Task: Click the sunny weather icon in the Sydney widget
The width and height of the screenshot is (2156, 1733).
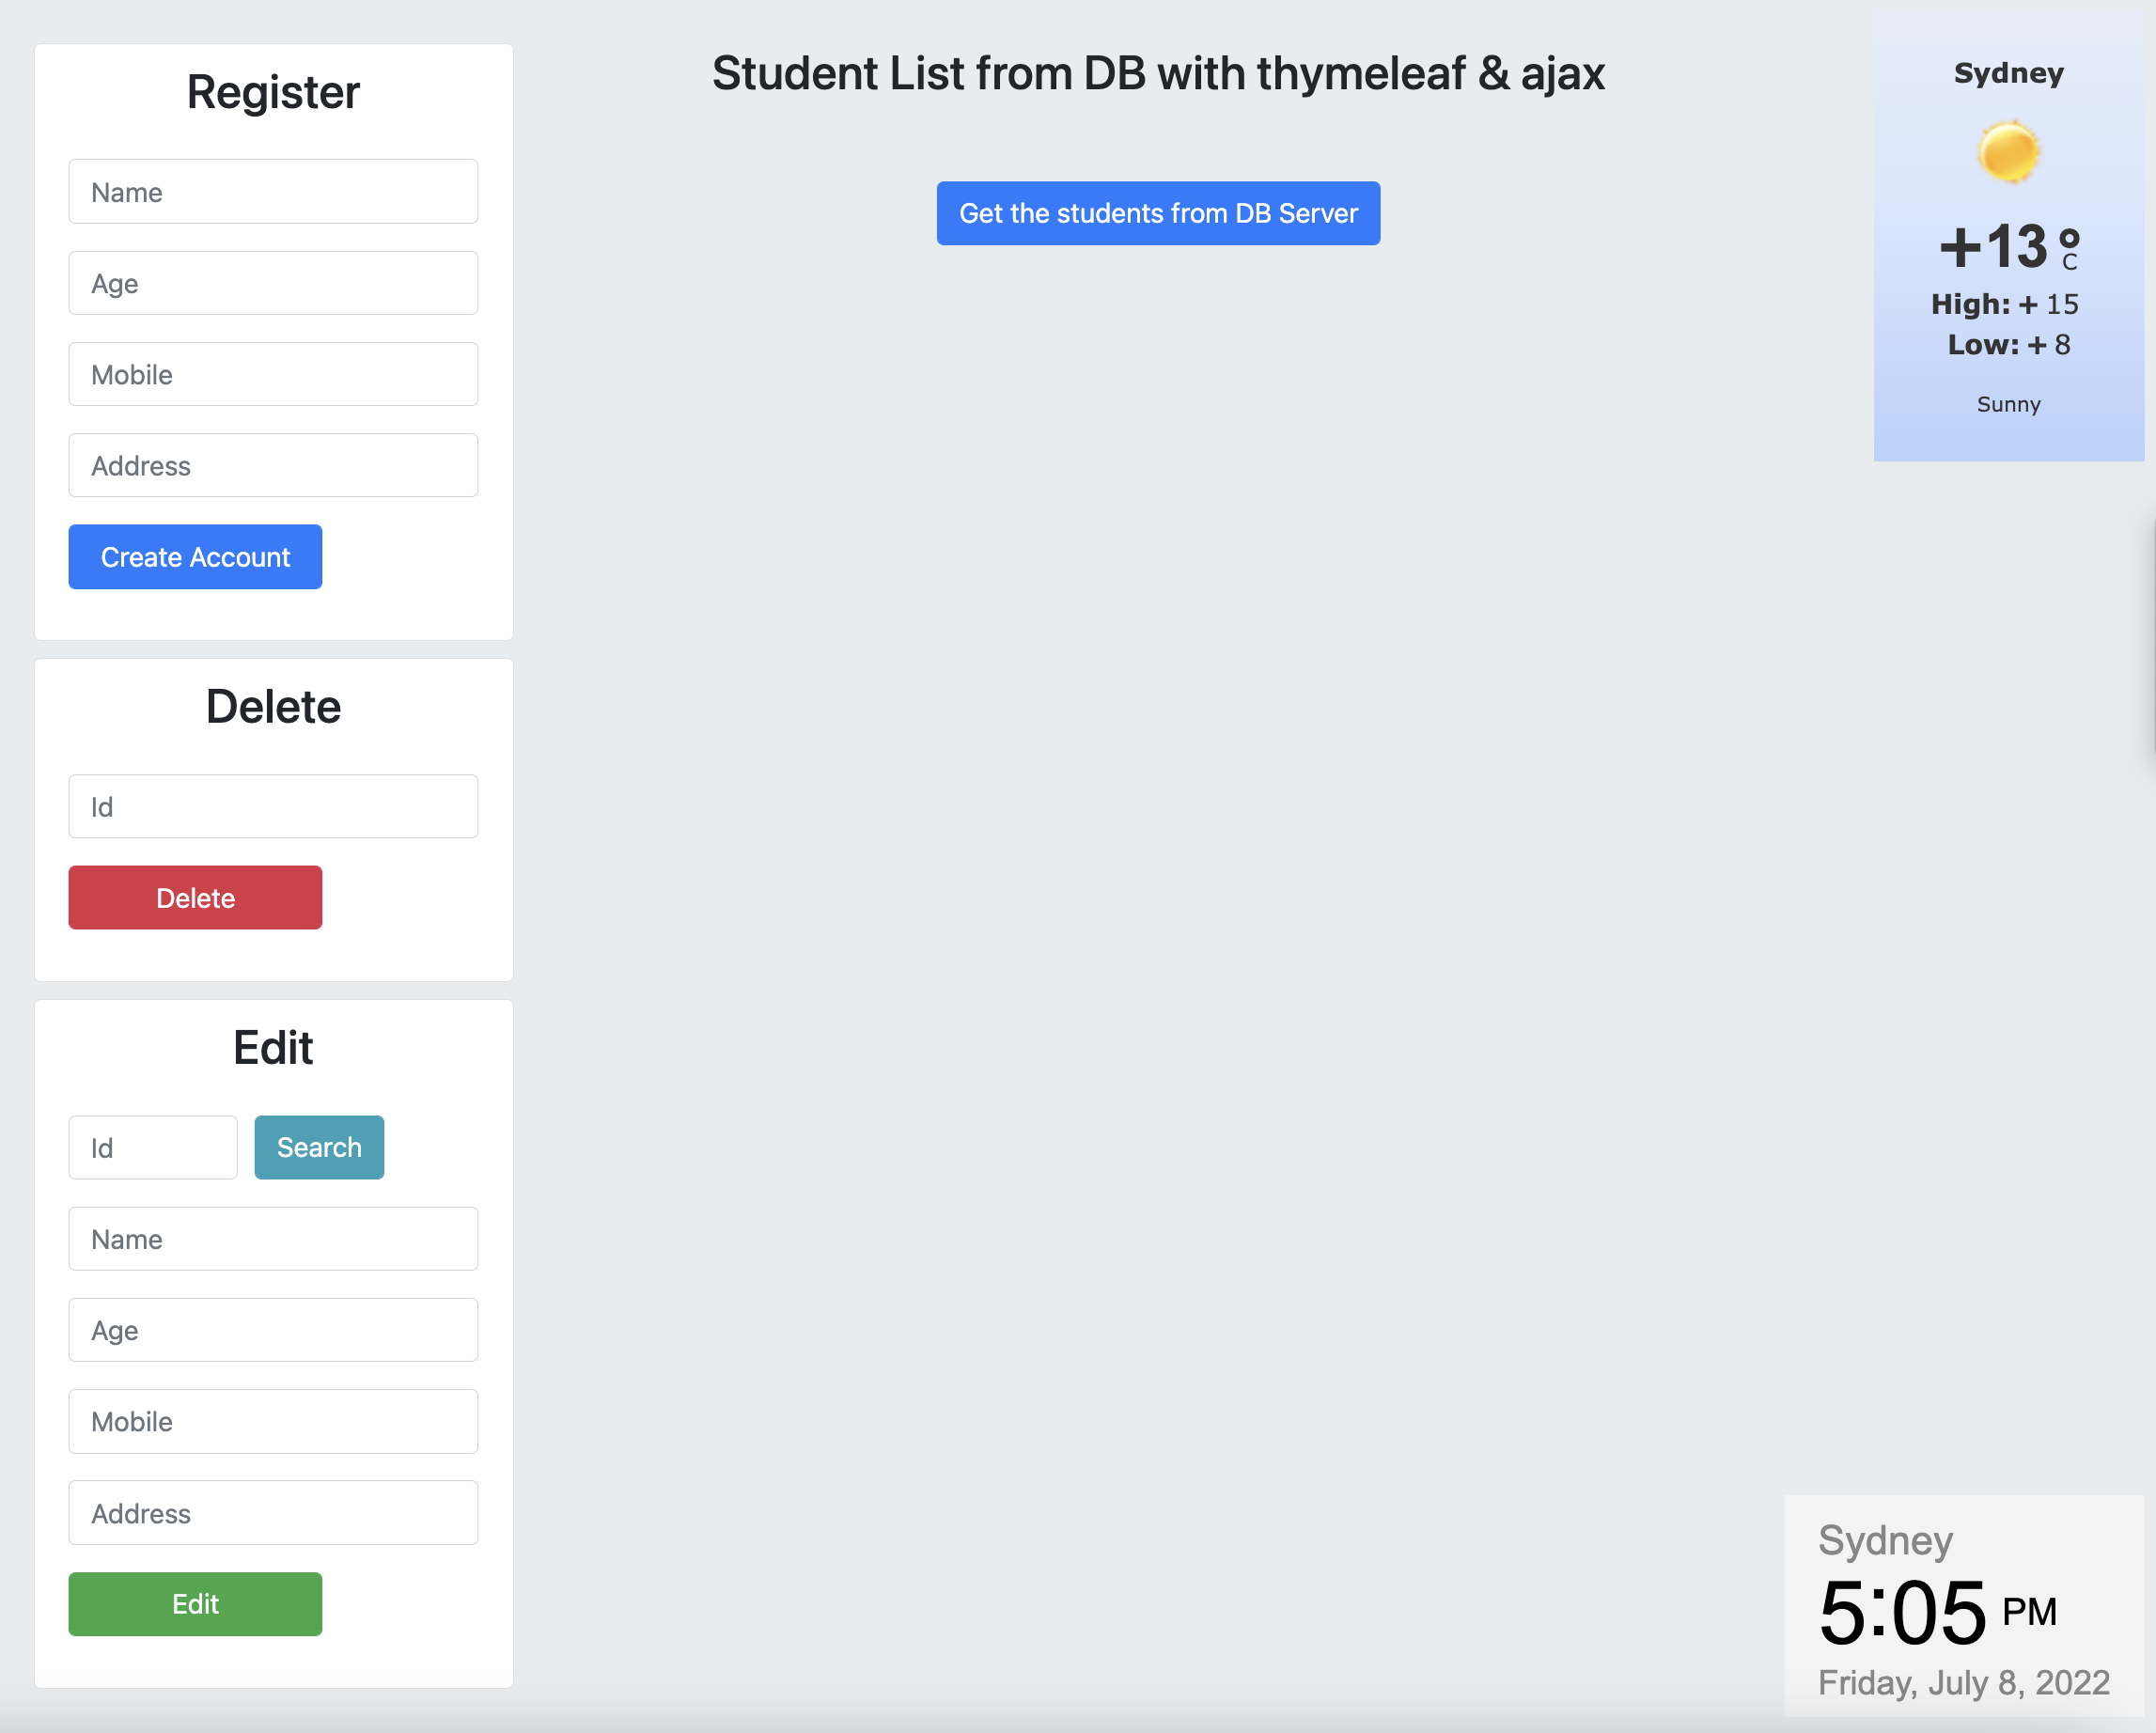Action: coord(2008,152)
